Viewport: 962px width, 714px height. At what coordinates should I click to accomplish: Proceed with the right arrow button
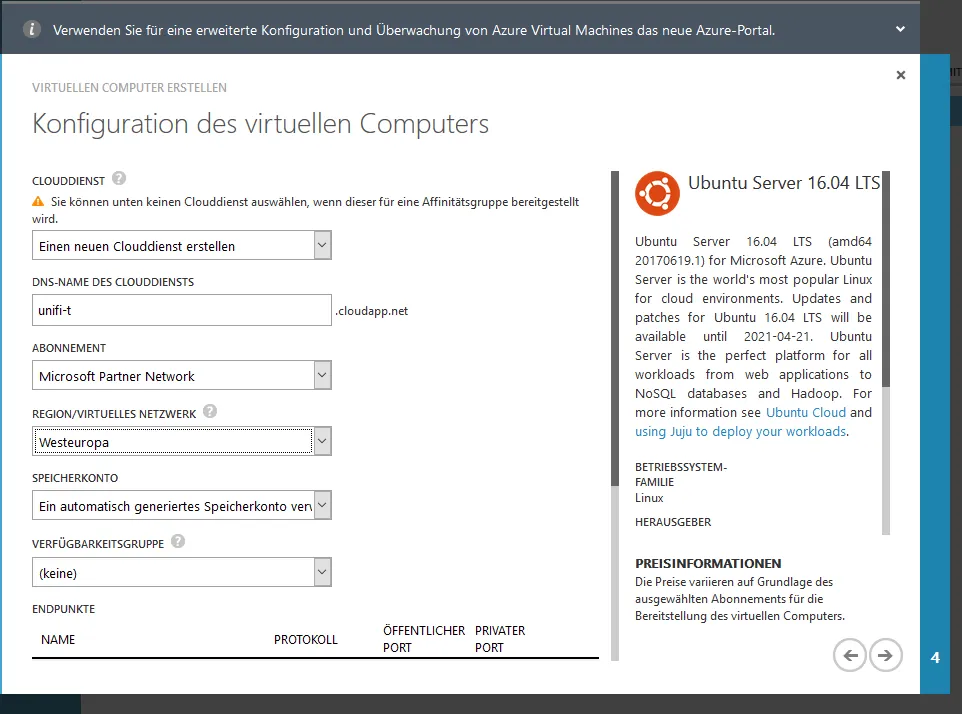pyautogui.click(x=885, y=655)
